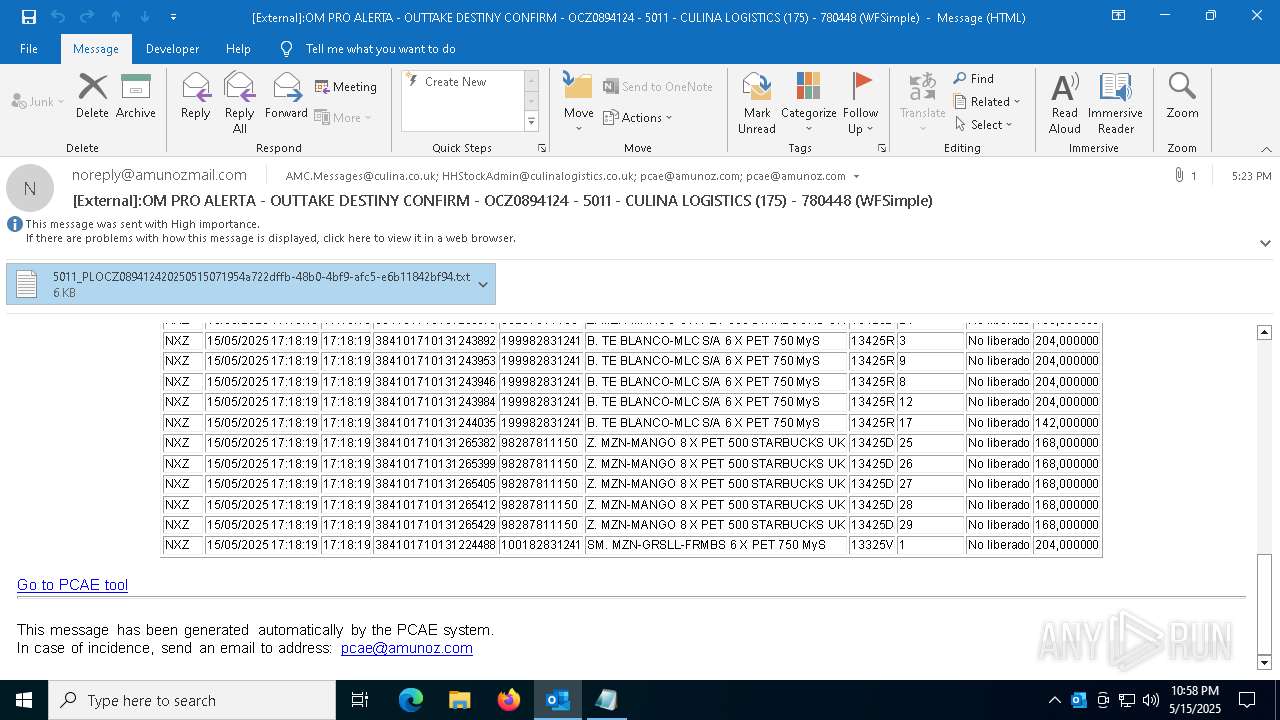Launch Microsoft Edge from taskbar

[411, 700]
